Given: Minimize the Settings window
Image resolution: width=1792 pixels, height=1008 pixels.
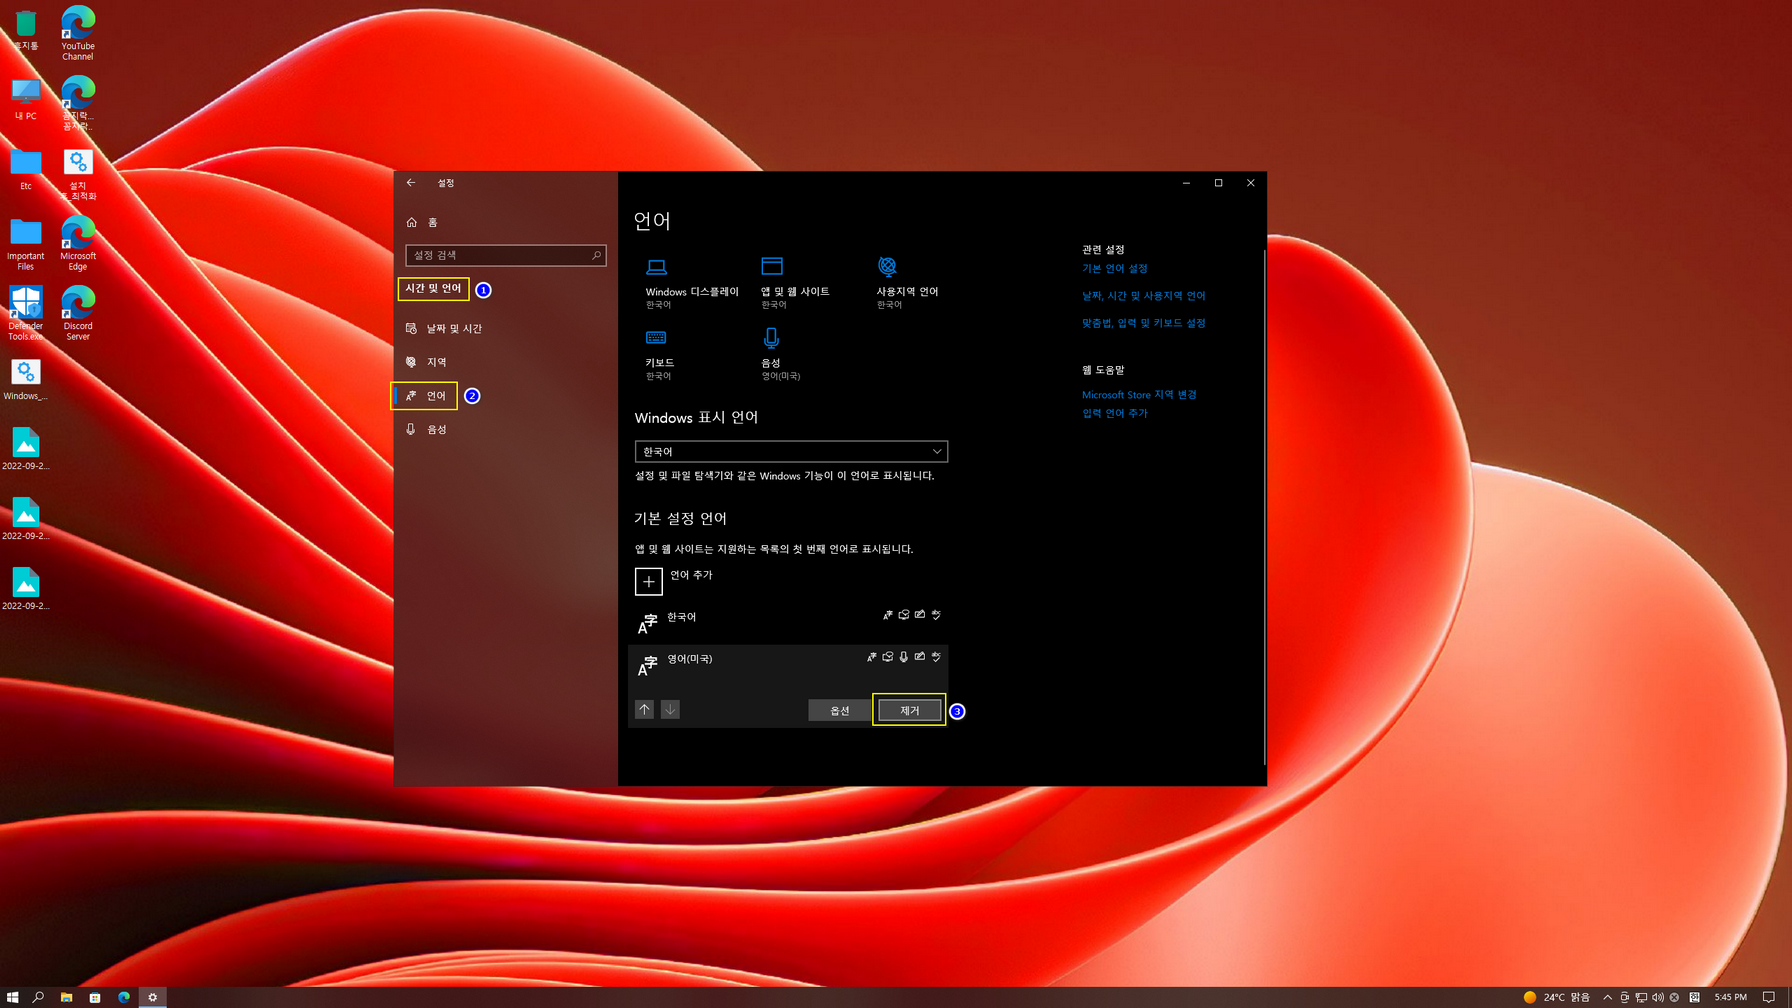Looking at the screenshot, I should tap(1186, 183).
